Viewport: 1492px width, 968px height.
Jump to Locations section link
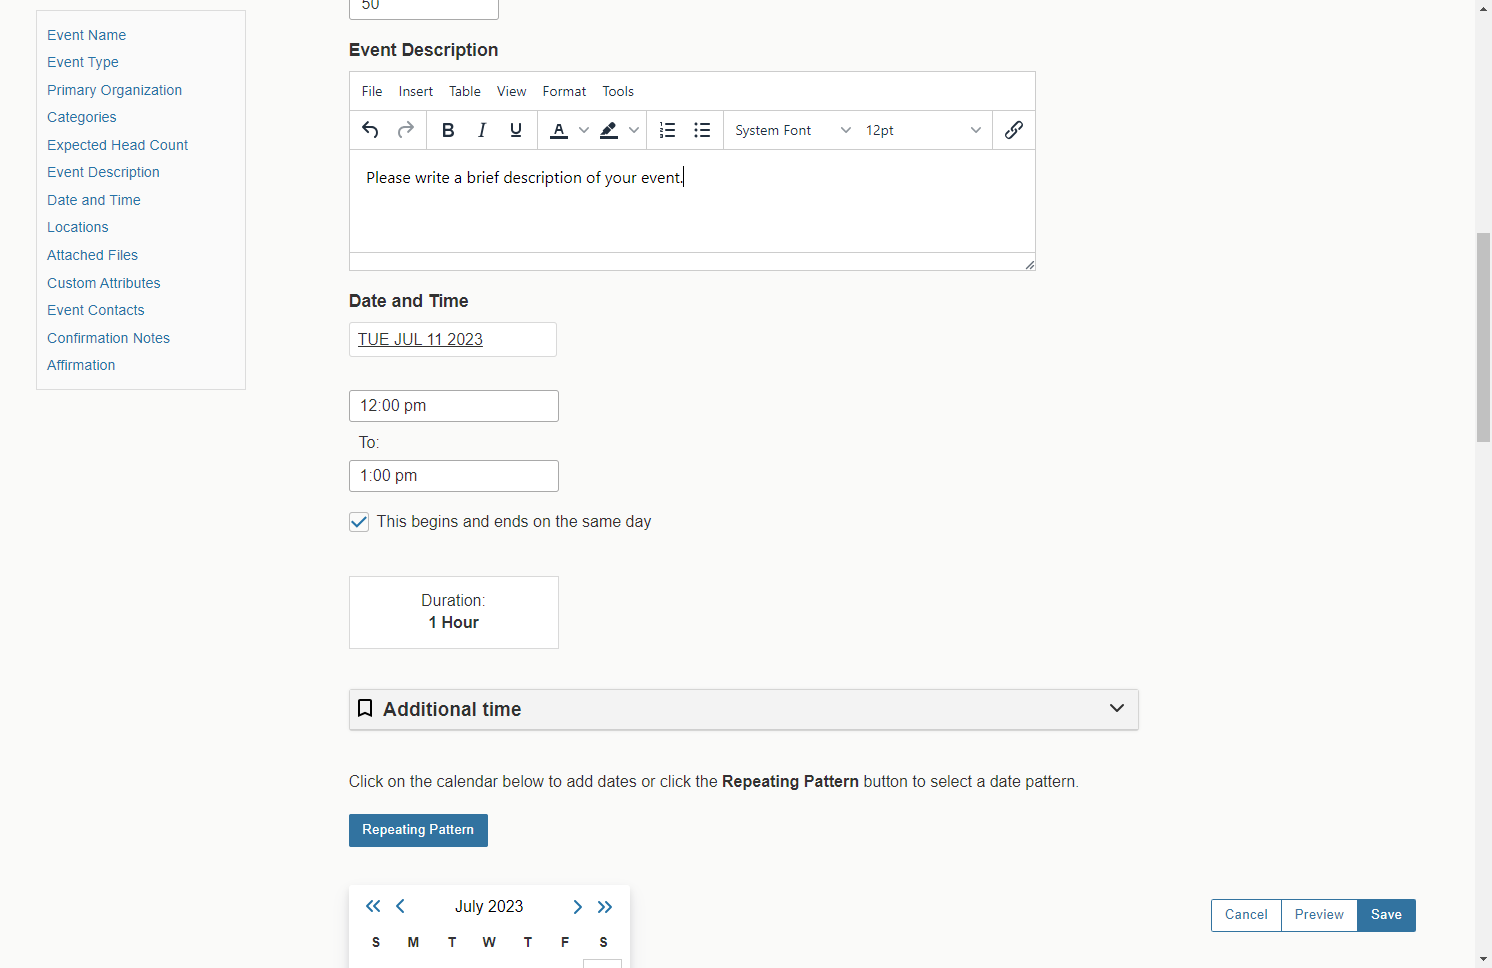[x=78, y=227]
